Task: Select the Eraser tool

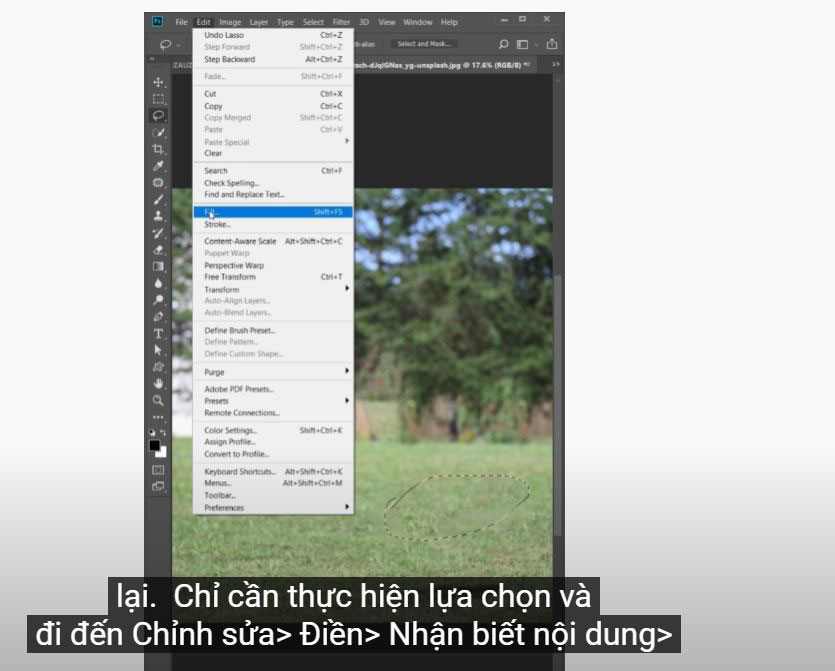Action: [x=158, y=250]
